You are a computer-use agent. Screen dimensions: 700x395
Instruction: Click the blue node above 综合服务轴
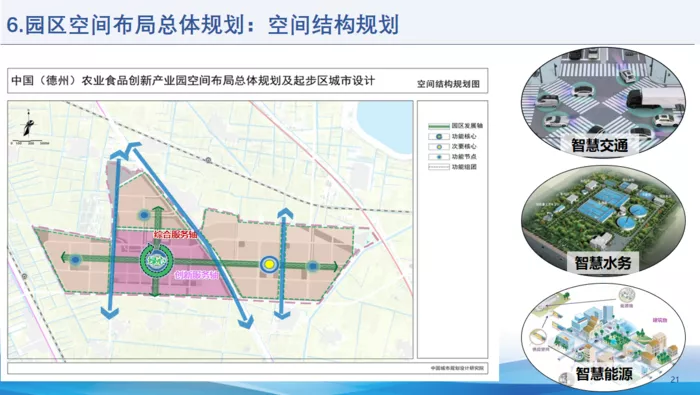[x=144, y=216]
